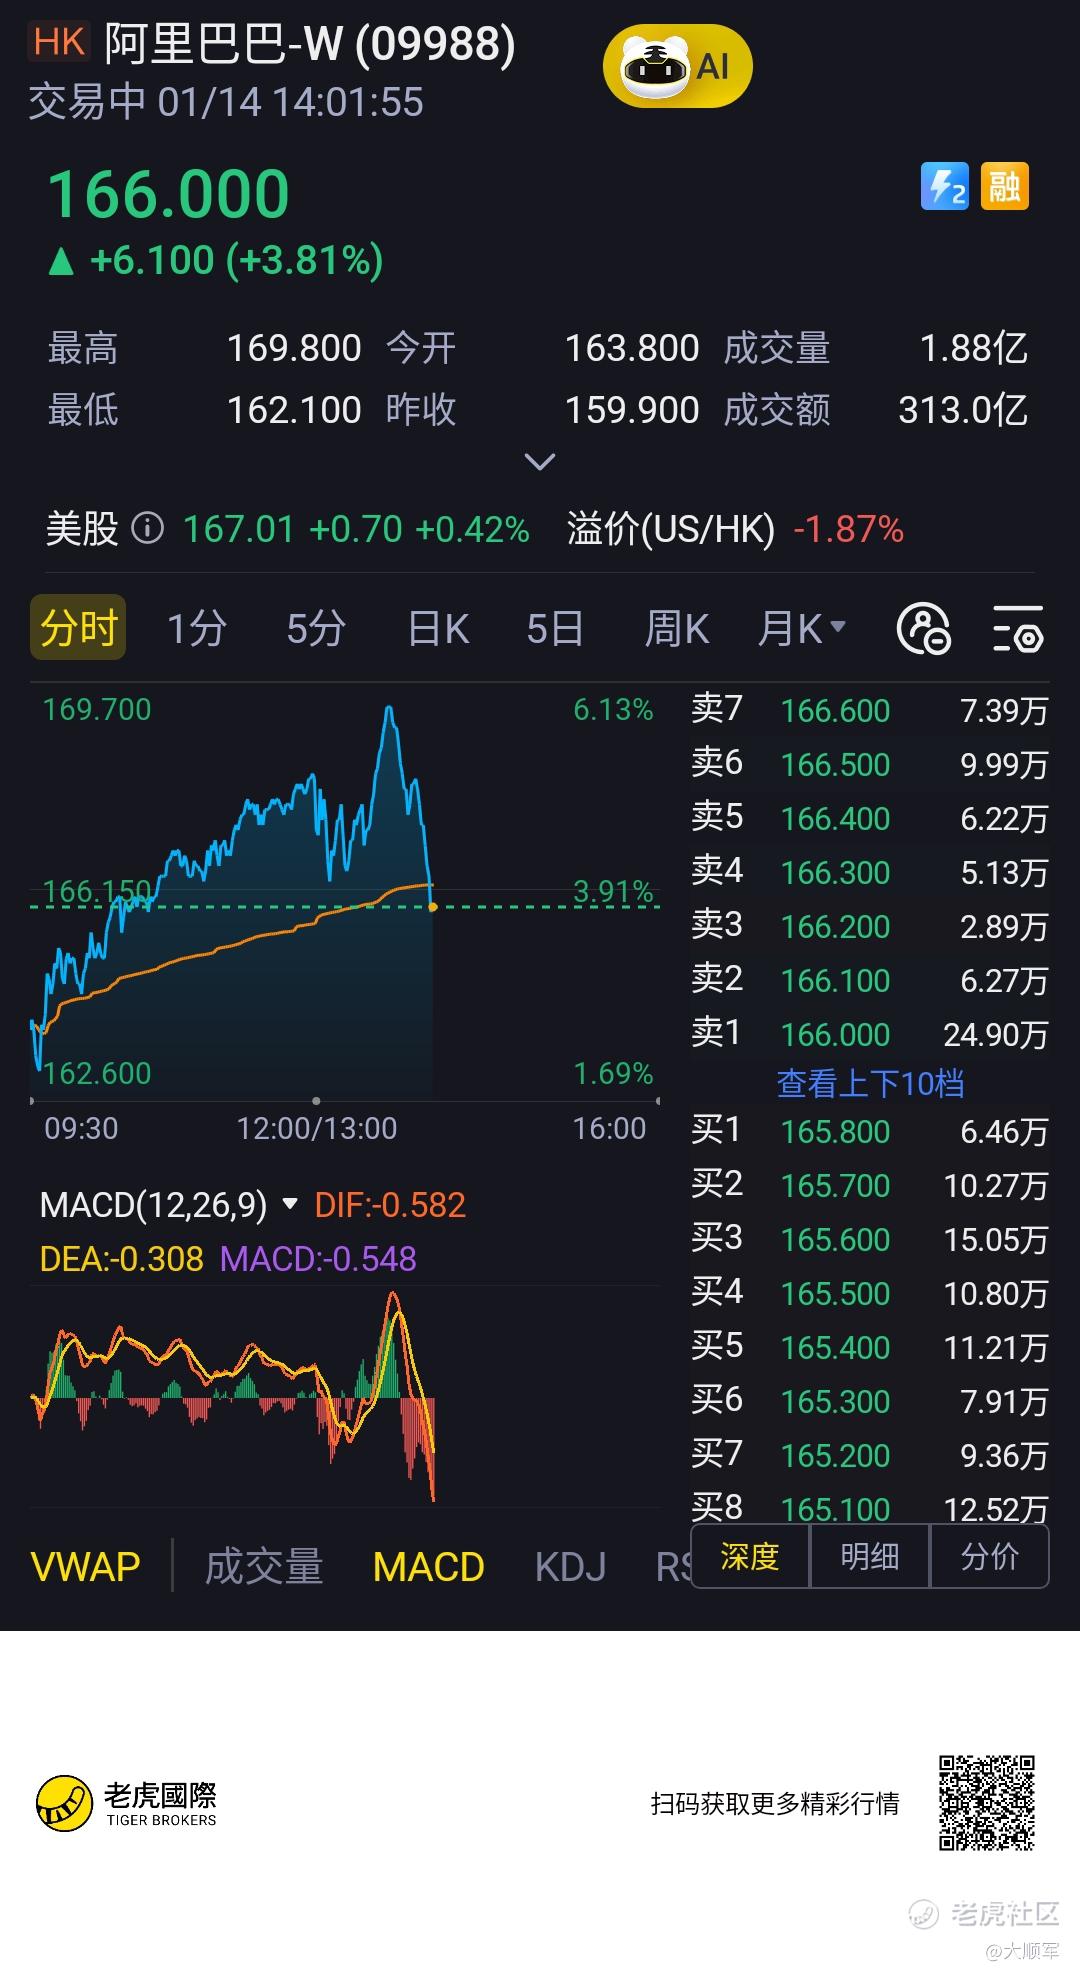Tap the QR code image

987,1803
